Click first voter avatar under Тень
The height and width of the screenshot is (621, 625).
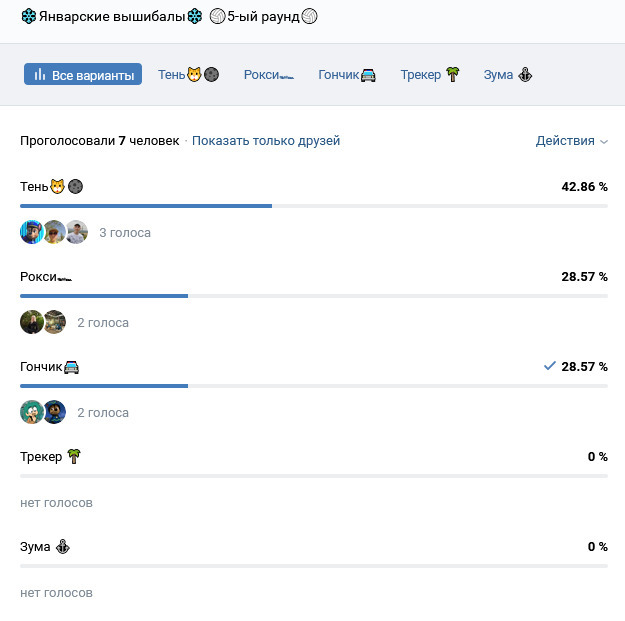[32, 232]
